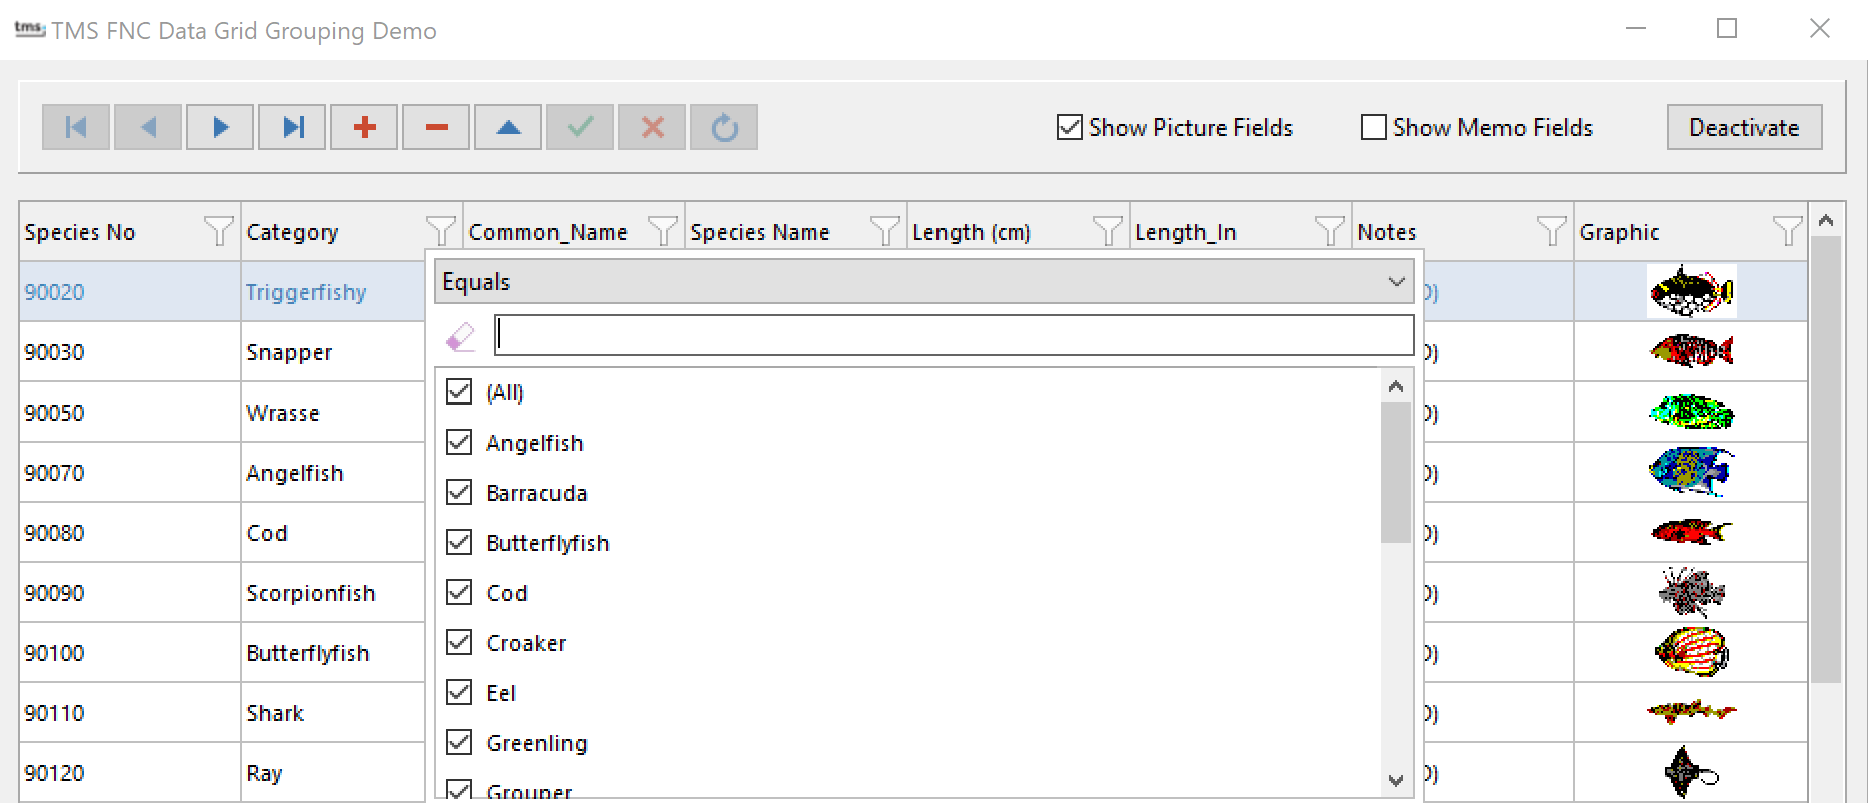
Task: Select cell 90050 in Species No
Action: pyautogui.click(x=130, y=413)
